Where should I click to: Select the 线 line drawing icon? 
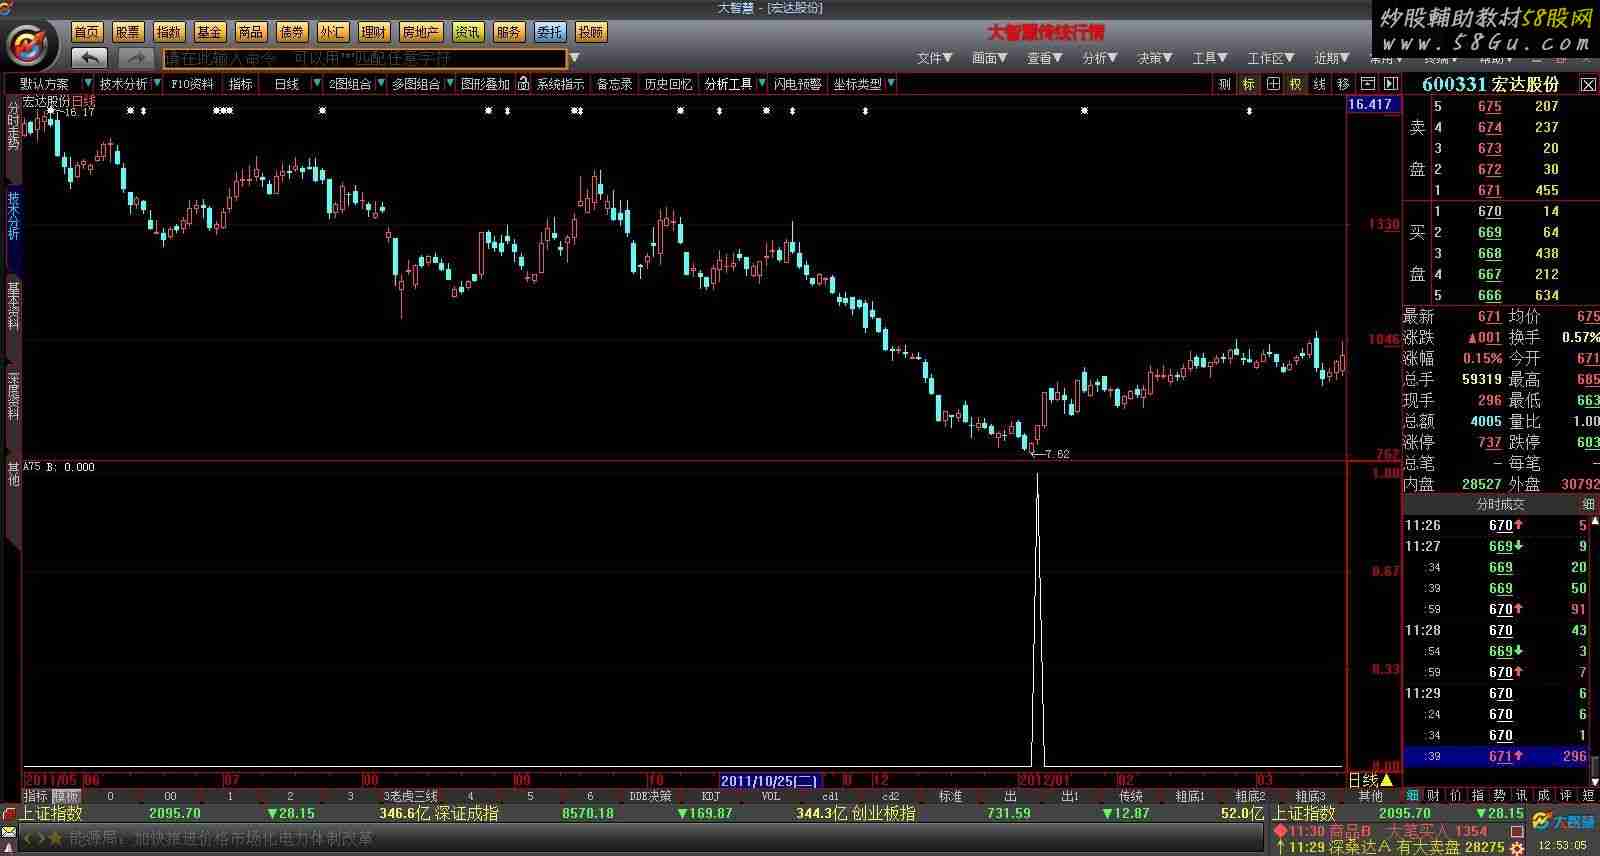pos(1320,84)
